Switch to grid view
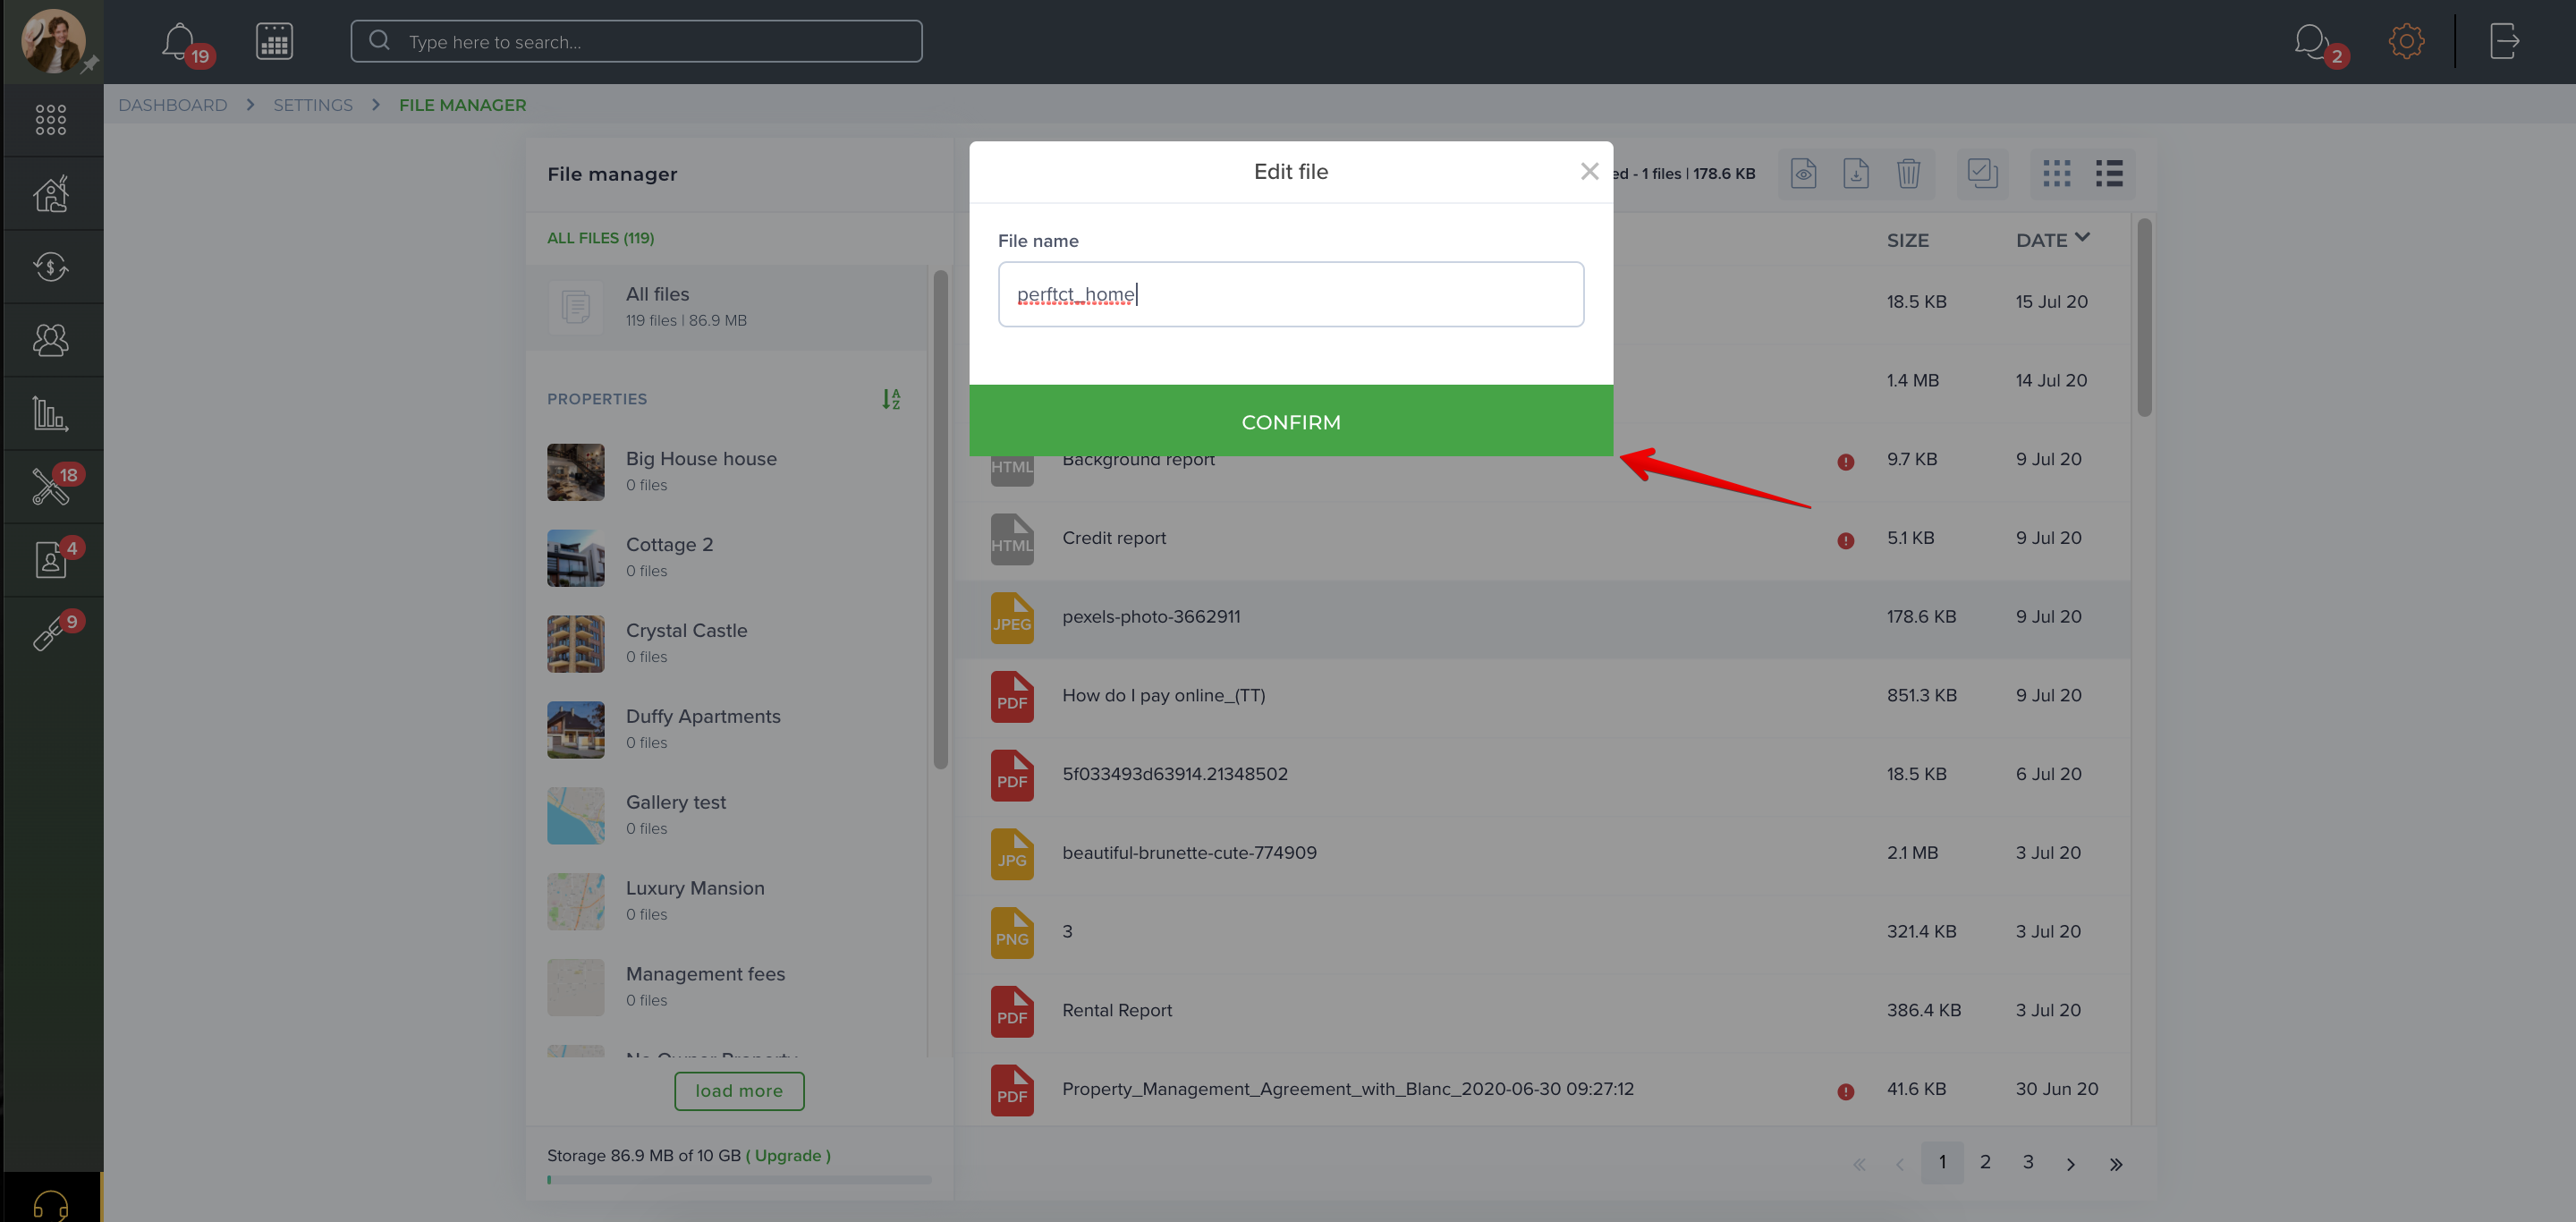2576x1222 pixels. [2057, 173]
